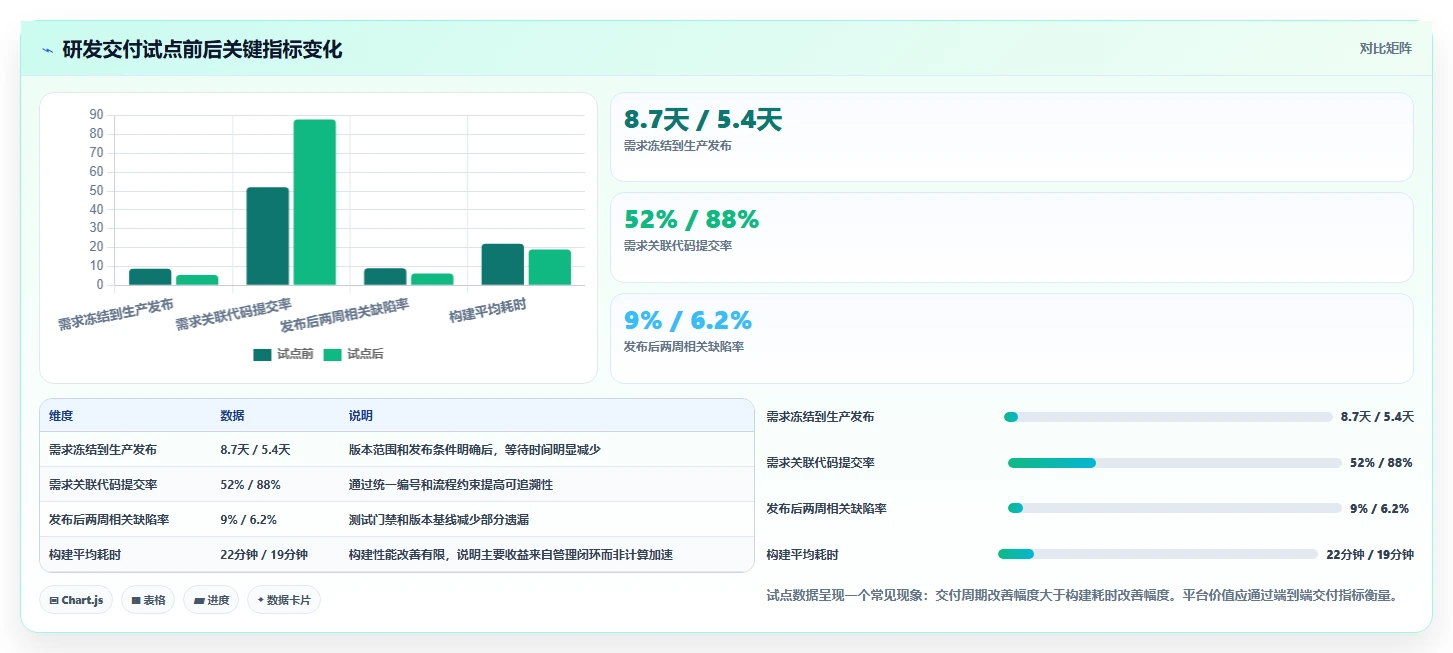Click the 试点后 bar for 构建平均耗时
Viewport: 1453px width, 653px height.
tap(550, 267)
